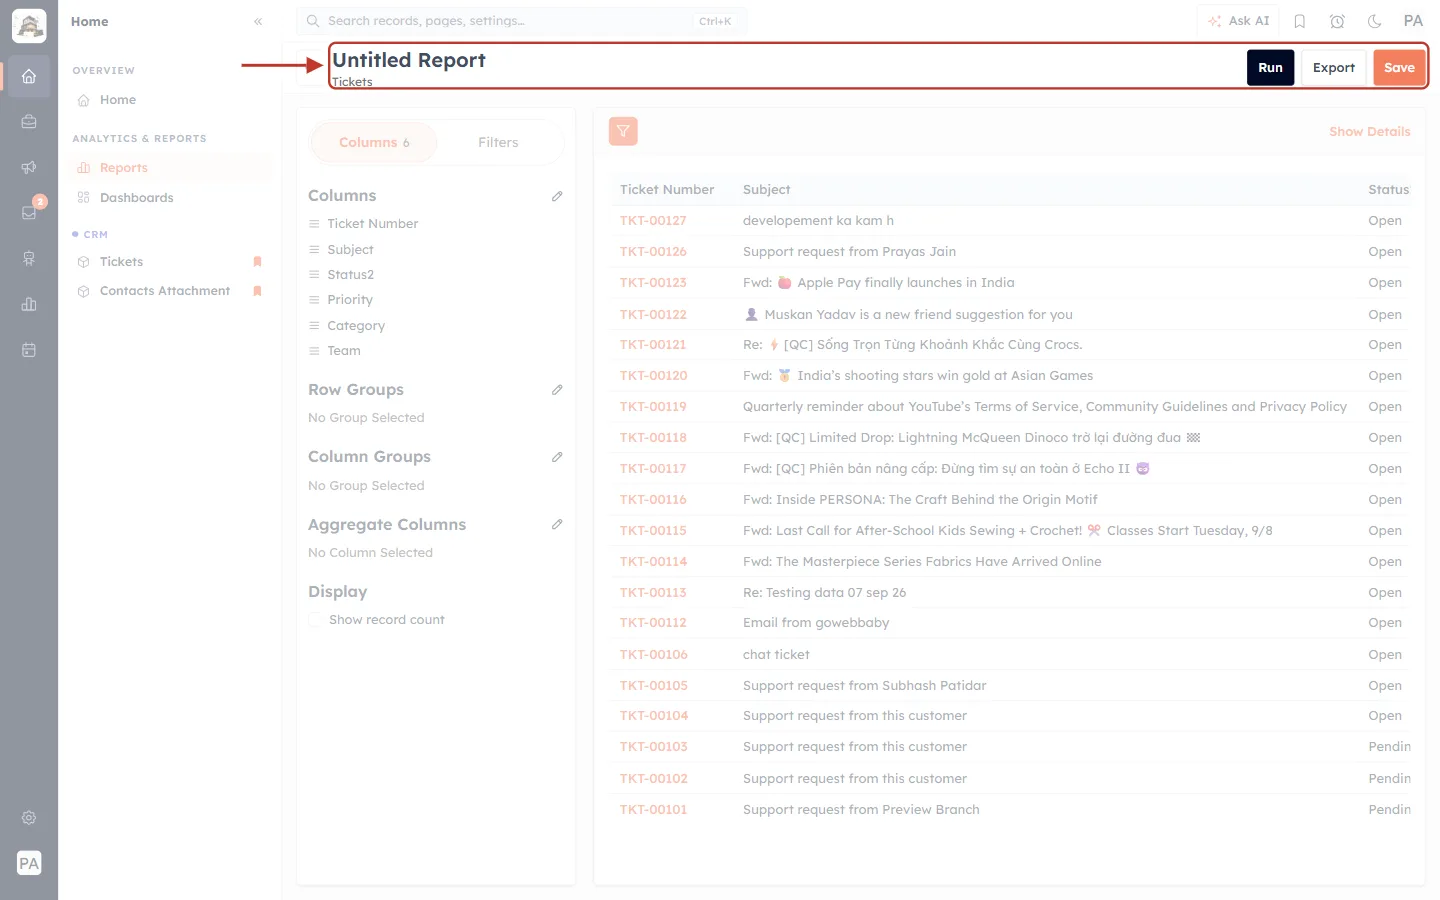
Task: Open the settings gear in left rail
Action: coord(29,817)
